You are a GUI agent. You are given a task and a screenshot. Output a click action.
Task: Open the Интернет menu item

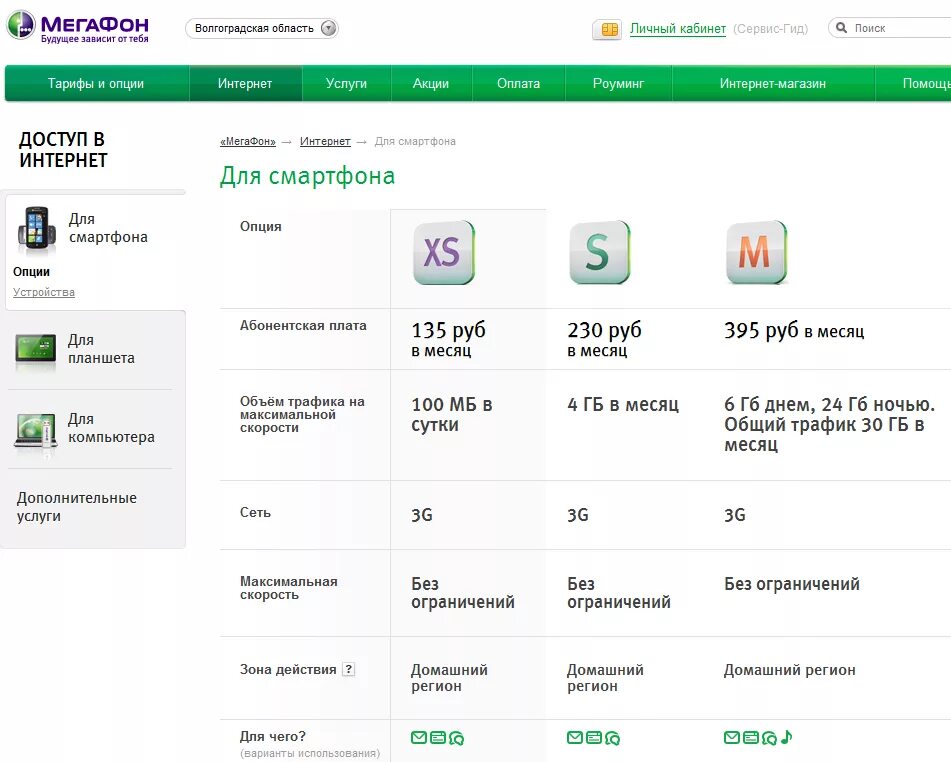[245, 84]
